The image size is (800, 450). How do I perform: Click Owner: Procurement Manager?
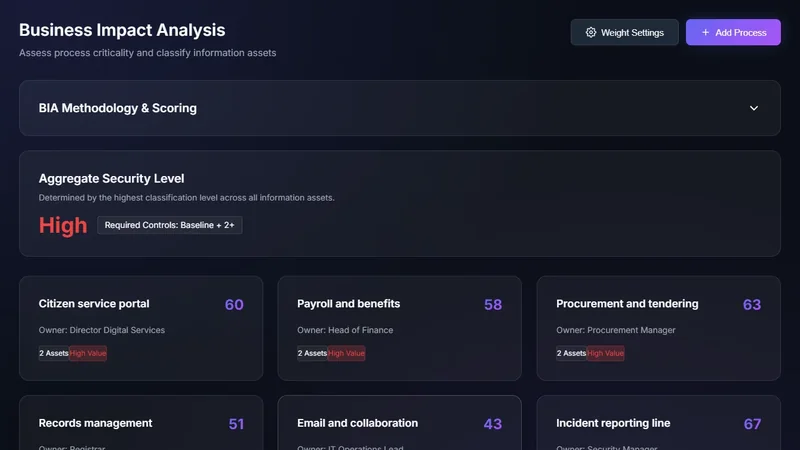(x=616, y=330)
